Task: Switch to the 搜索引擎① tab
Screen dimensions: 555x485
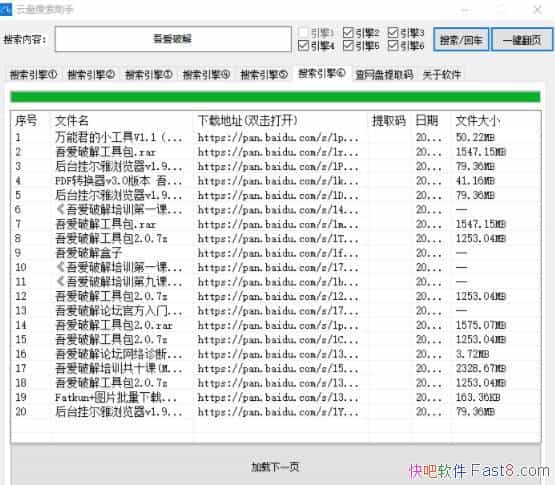Action: coord(33,74)
